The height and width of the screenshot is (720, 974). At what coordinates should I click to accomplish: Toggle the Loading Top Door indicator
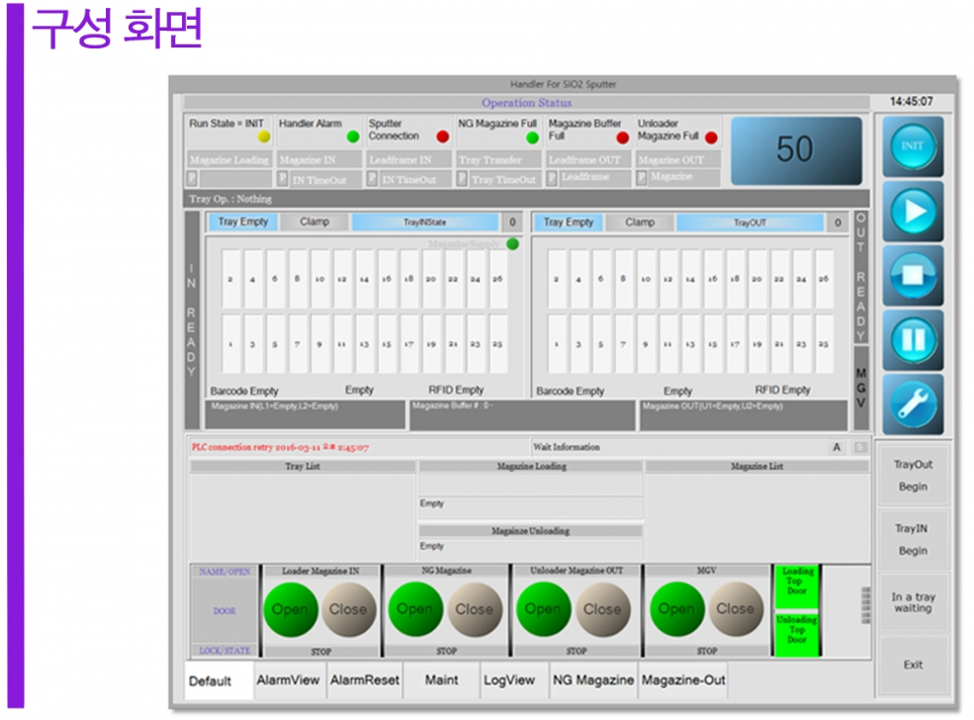[797, 584]
